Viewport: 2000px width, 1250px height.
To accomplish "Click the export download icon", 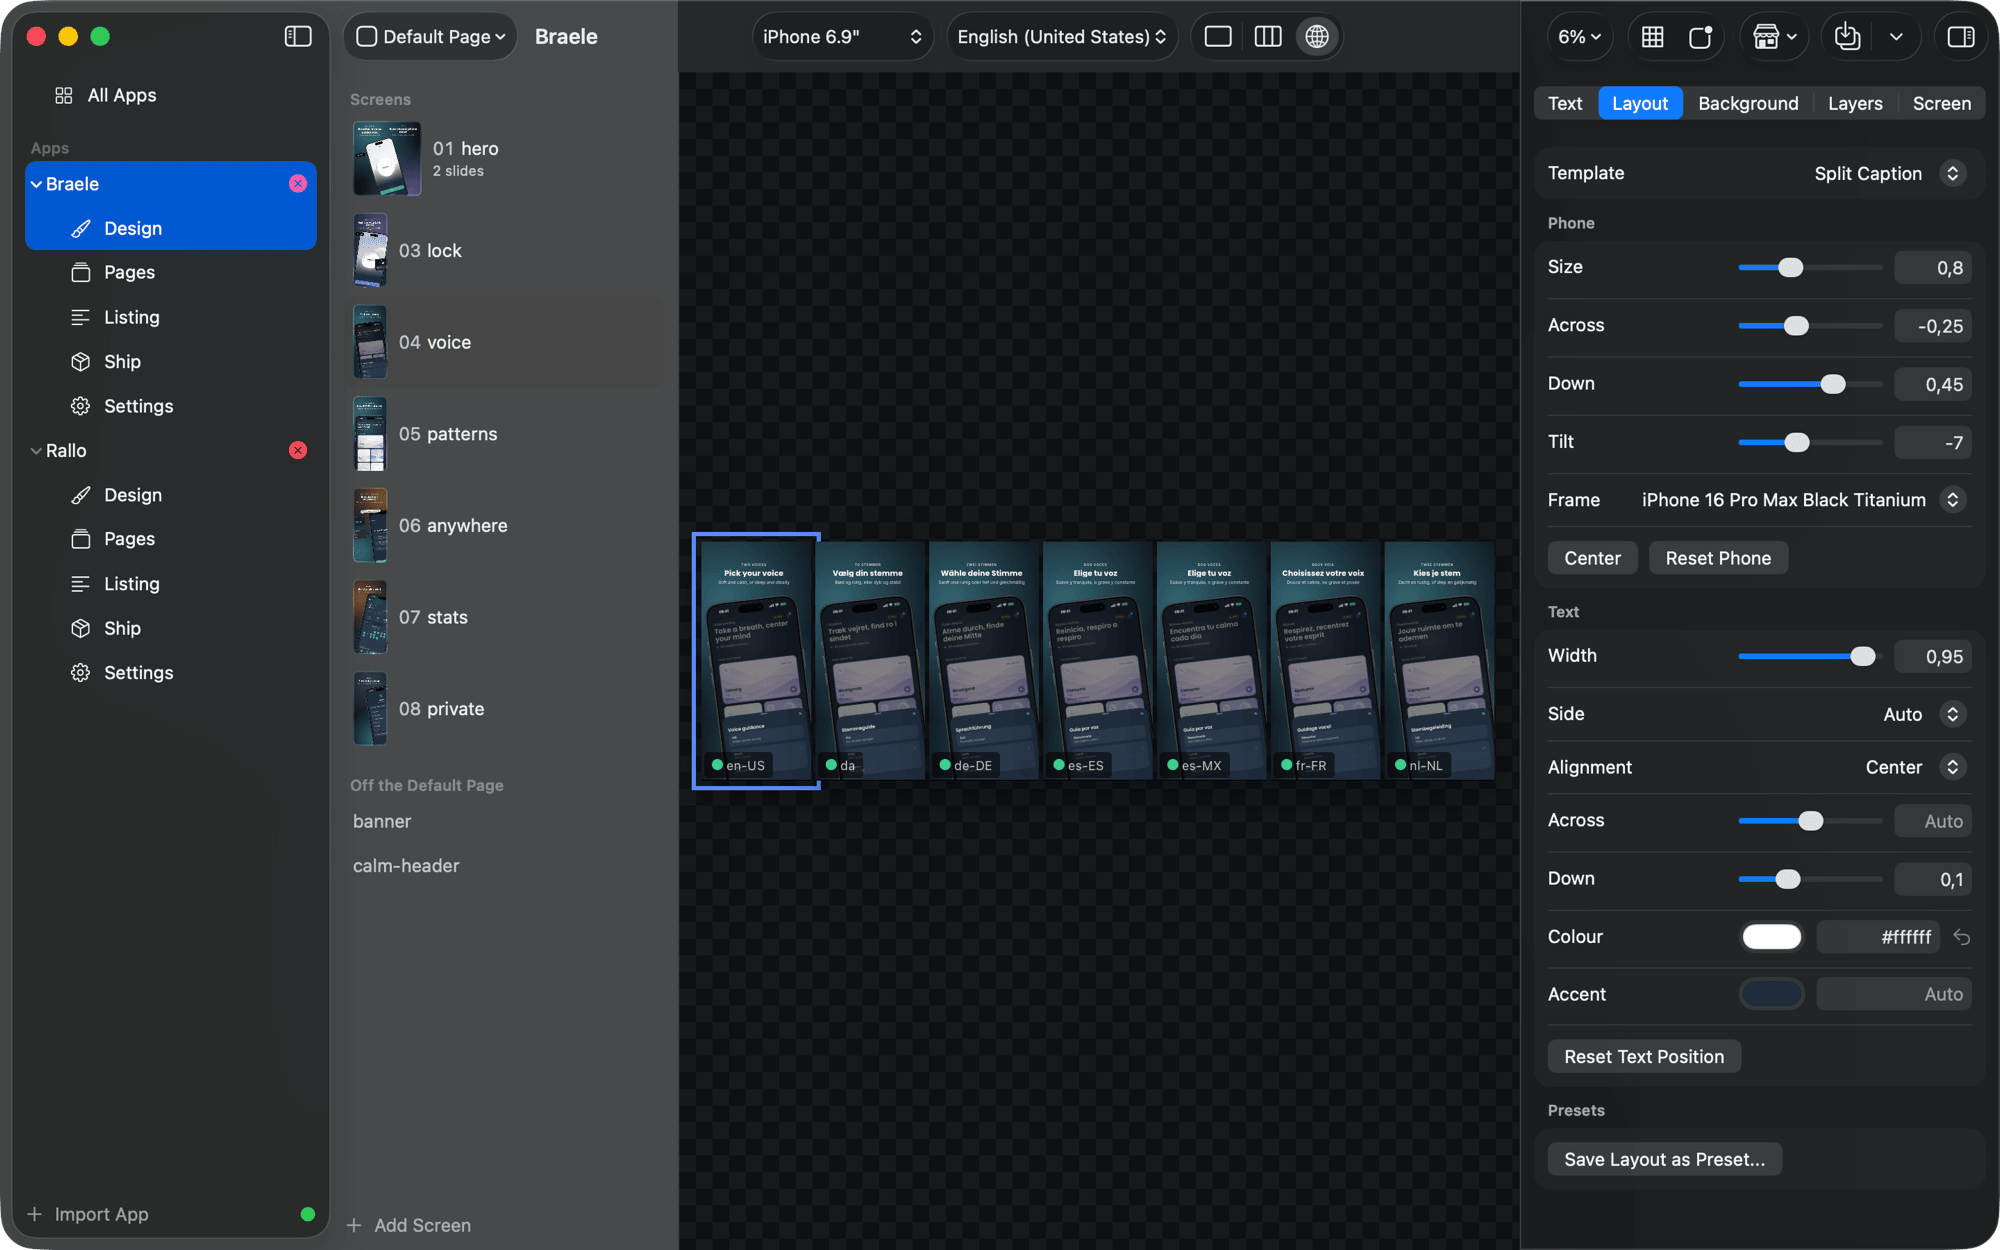I will [x=1847, y=37].
